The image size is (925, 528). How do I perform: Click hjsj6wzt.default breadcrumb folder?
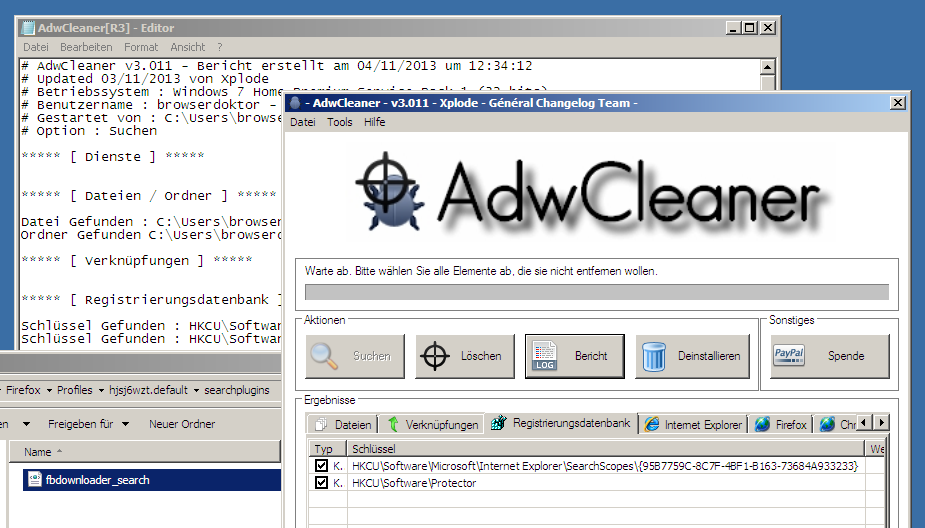coord(148,391)
